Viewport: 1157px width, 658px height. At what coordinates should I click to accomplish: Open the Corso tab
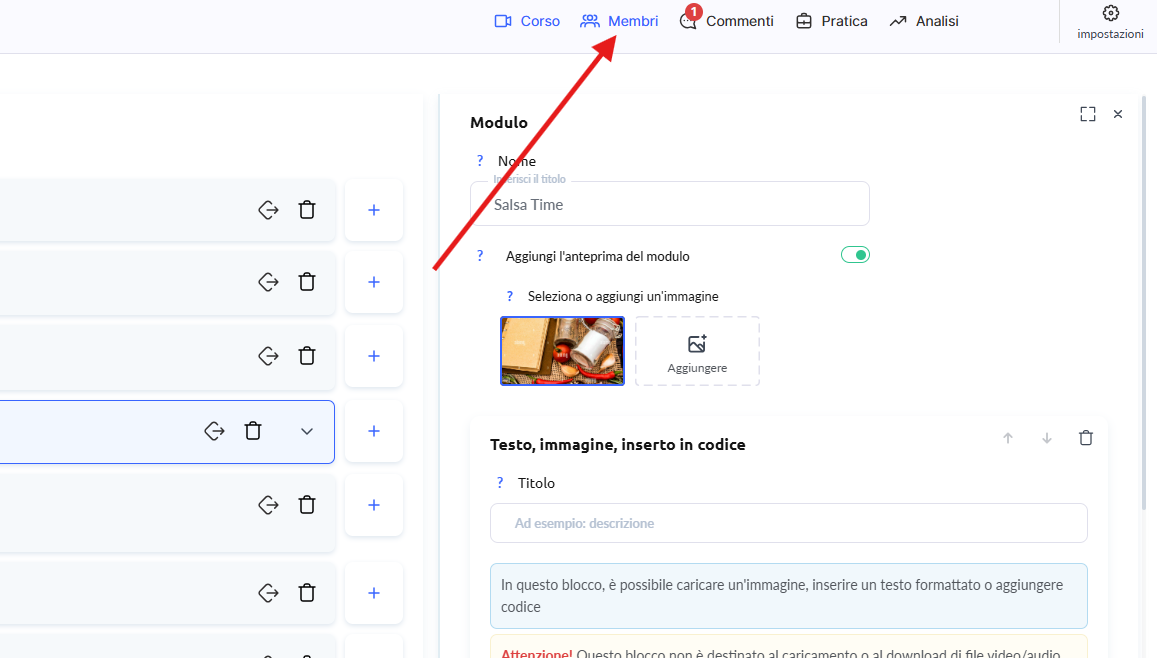pyautogui.click(x=527, y=21)
